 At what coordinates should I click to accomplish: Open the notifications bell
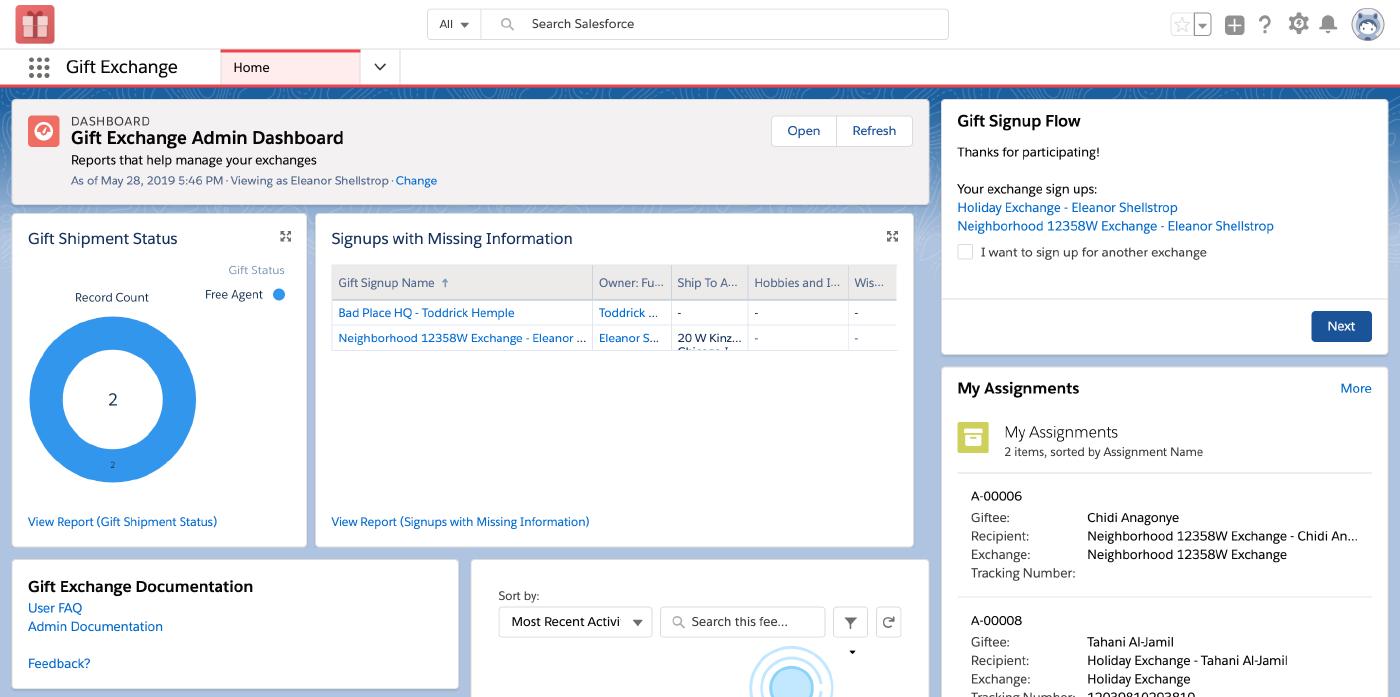coord(1328,24)
